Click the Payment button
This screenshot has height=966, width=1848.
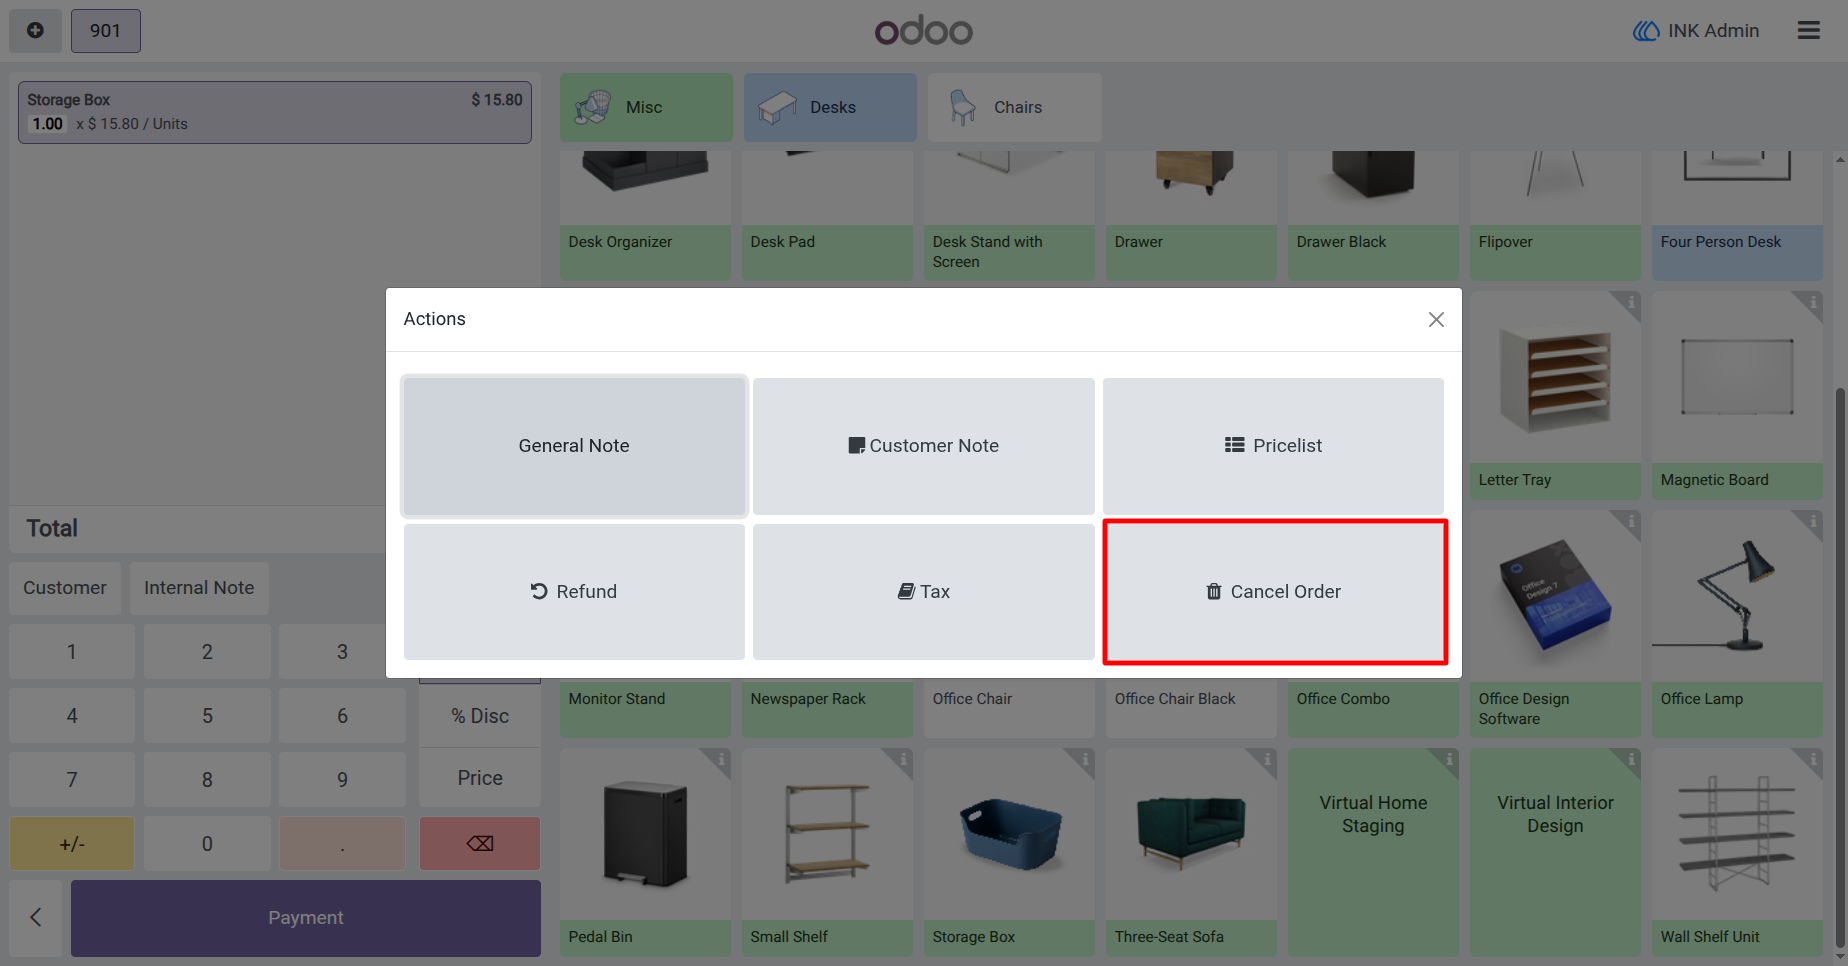[x=306, y=918]
